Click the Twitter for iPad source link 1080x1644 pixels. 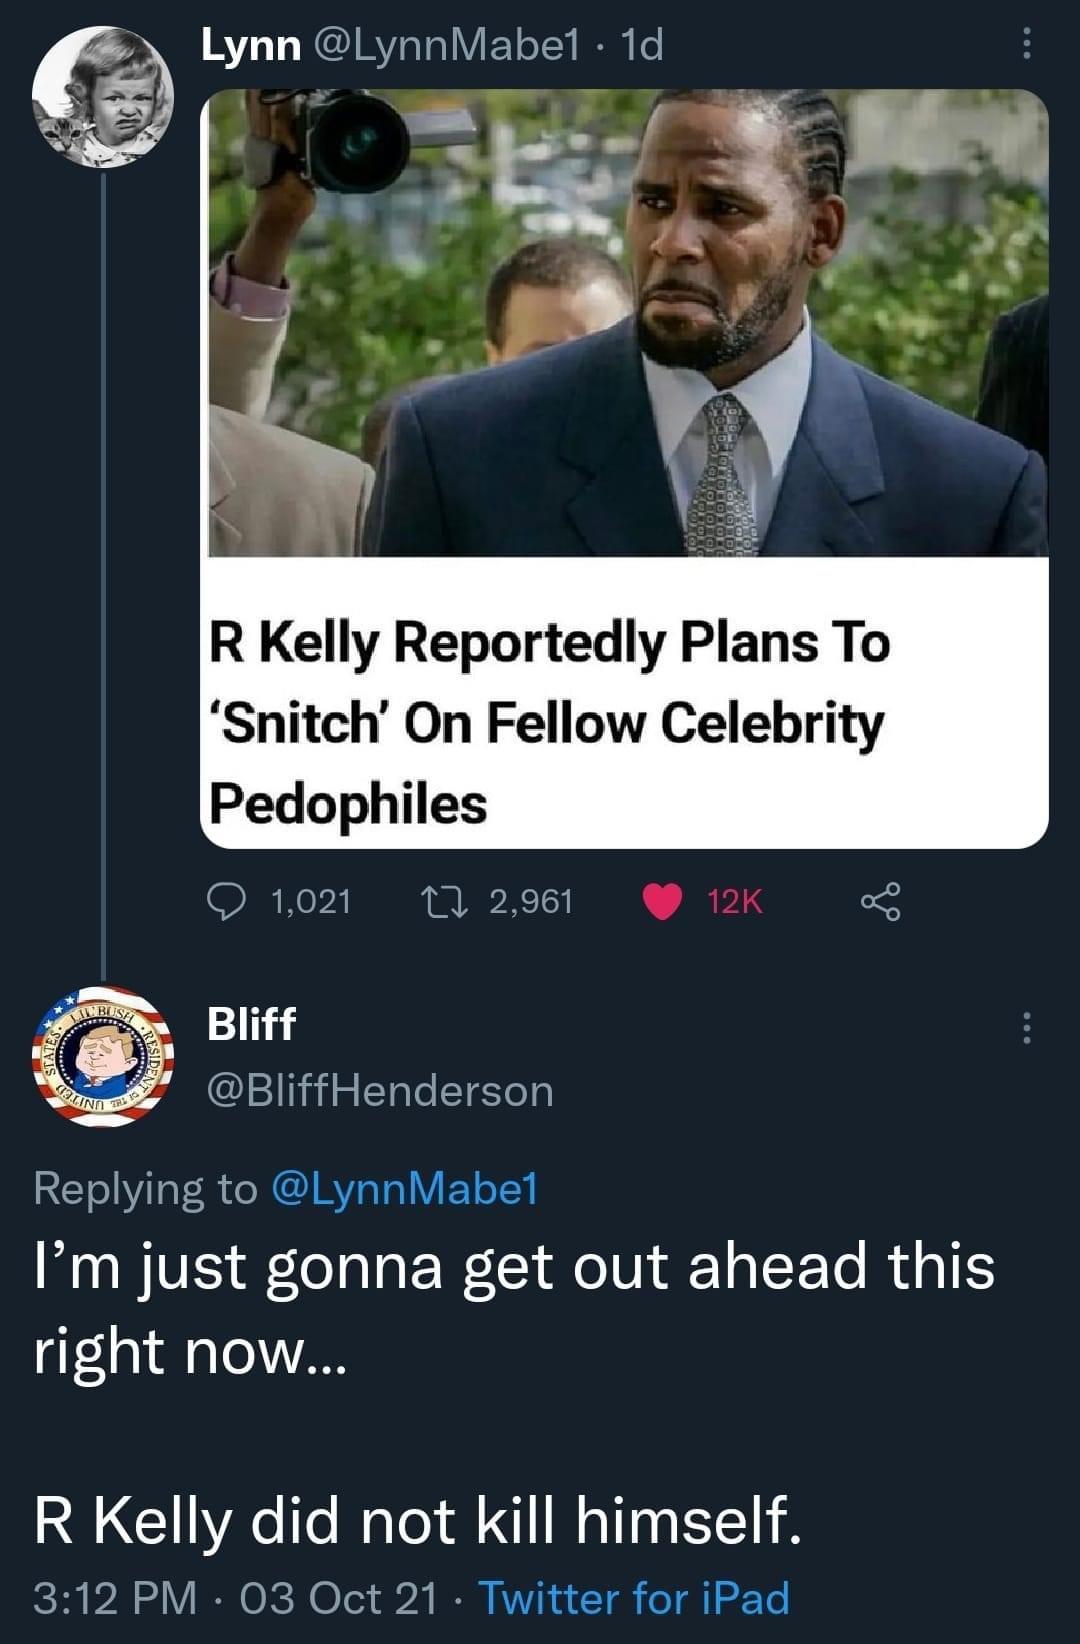coord(634,1597)
